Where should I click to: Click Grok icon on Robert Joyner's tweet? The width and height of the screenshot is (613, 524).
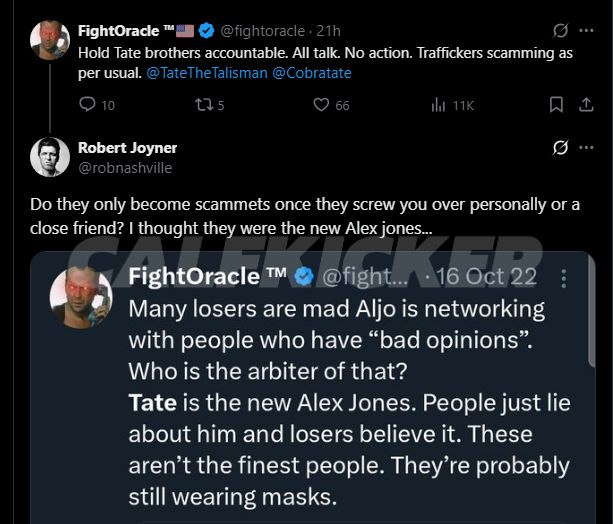[561, 148]
